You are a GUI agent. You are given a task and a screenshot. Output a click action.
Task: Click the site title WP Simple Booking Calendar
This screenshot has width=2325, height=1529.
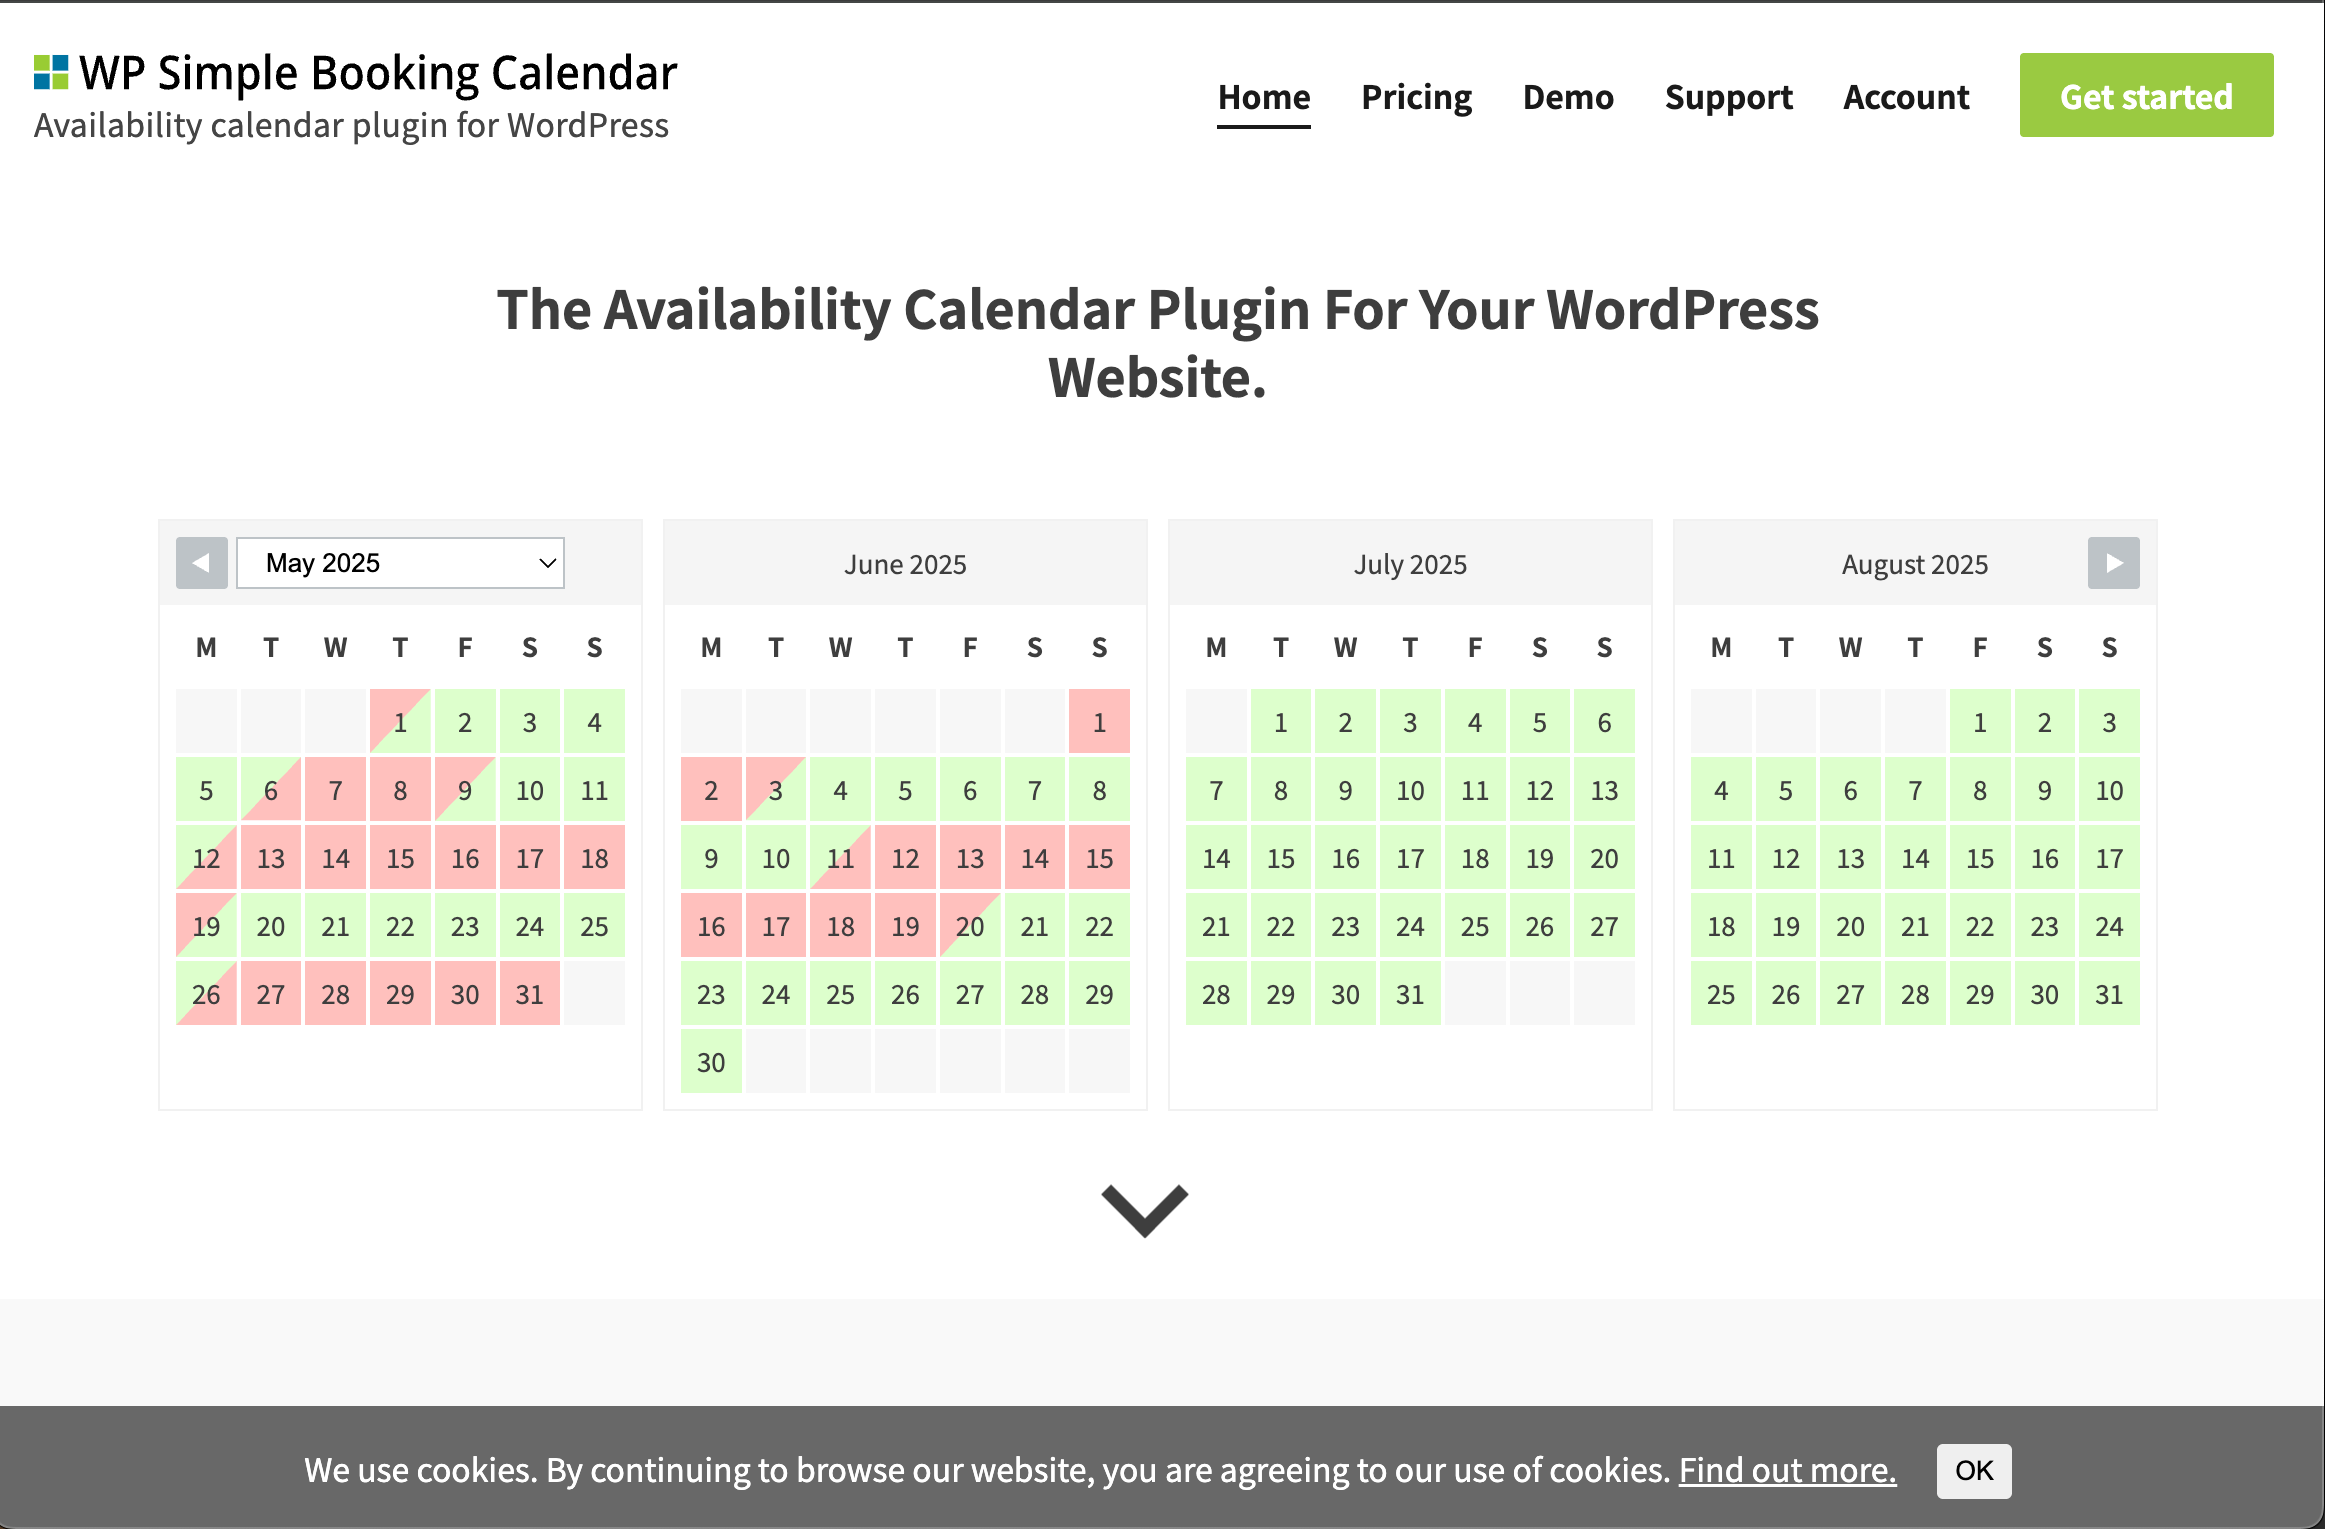[378, 73]
